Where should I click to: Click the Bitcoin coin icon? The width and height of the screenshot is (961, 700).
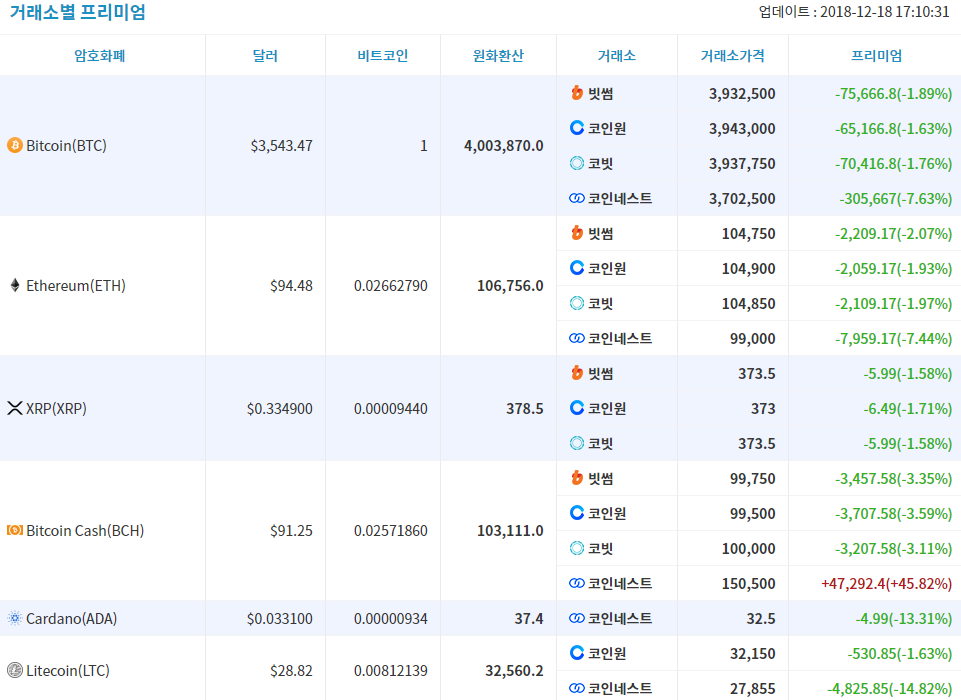pos(15,145)
